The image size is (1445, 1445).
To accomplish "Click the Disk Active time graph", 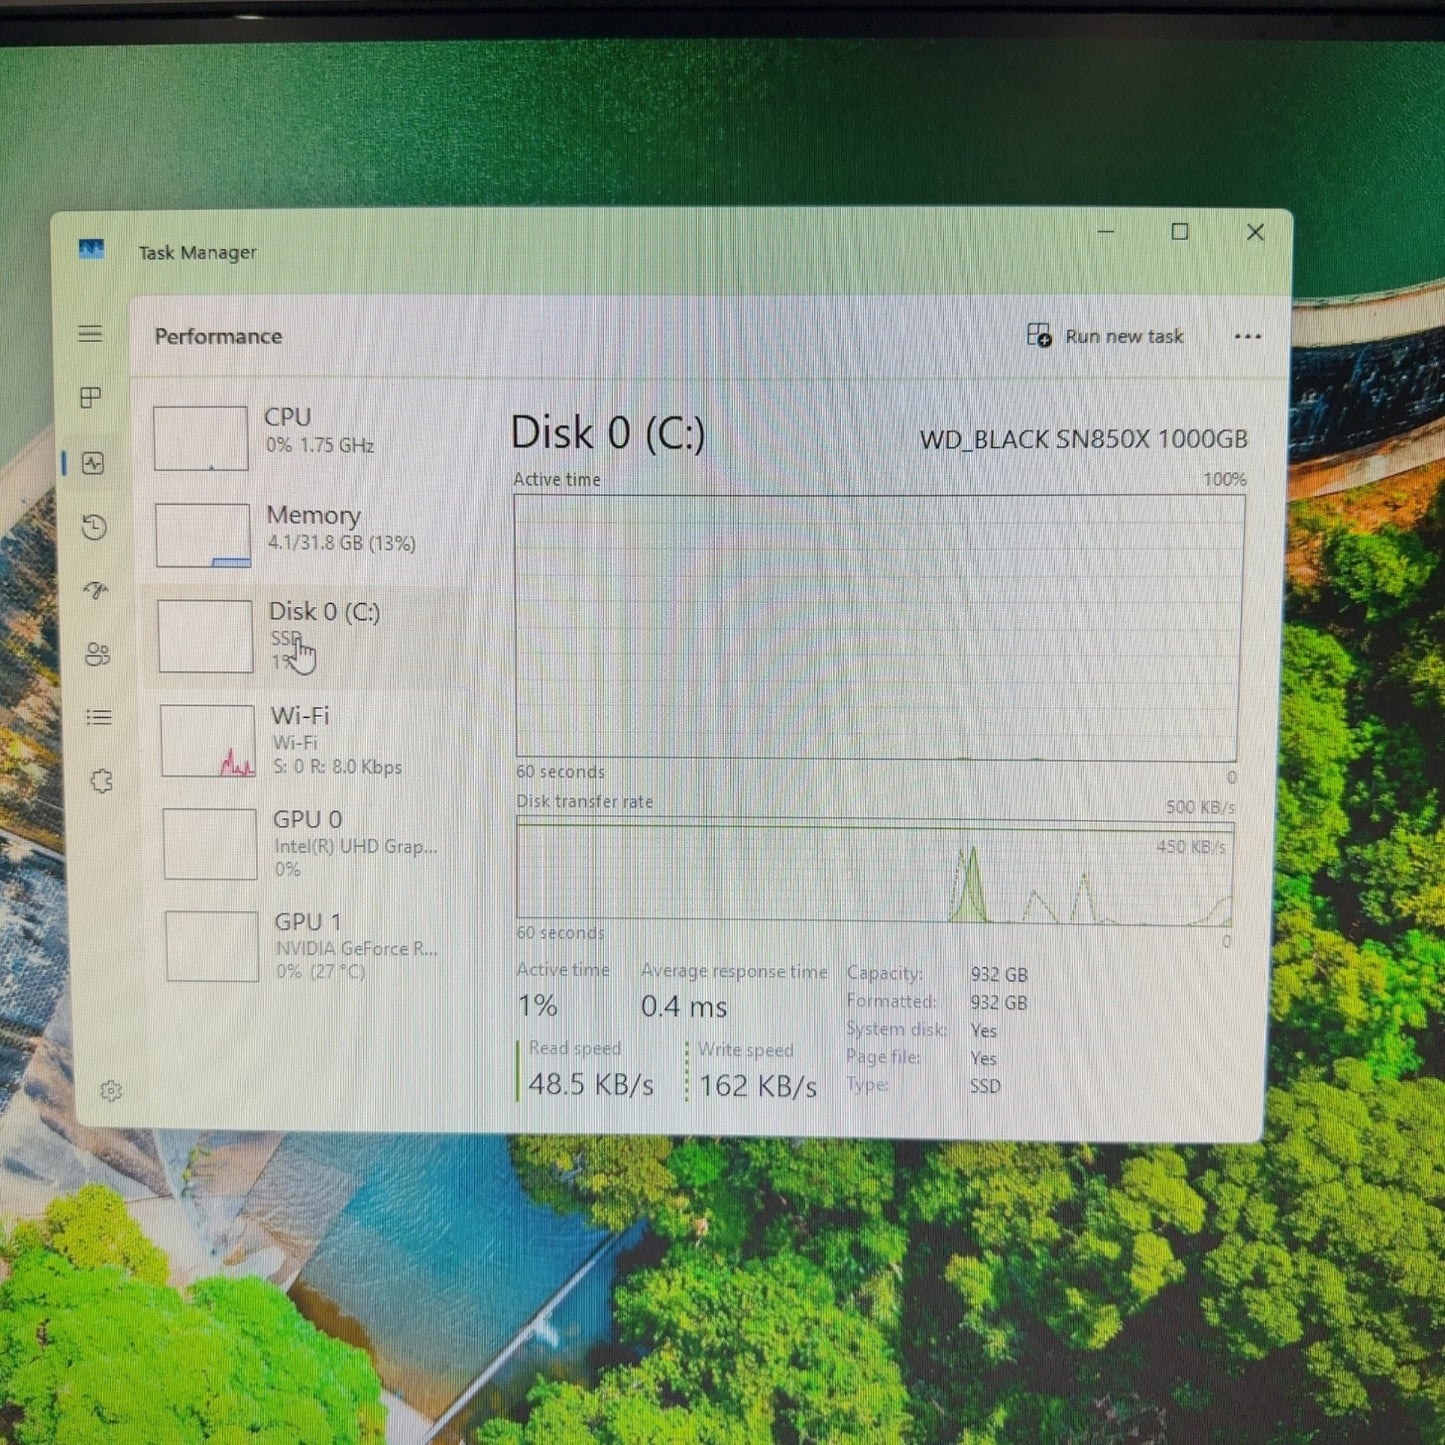I will pos(877,627).
